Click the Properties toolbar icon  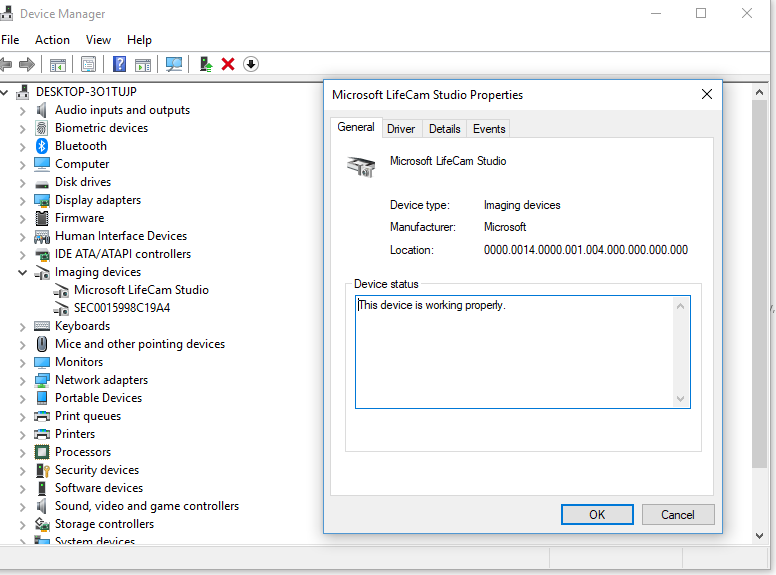click(89, 64)
